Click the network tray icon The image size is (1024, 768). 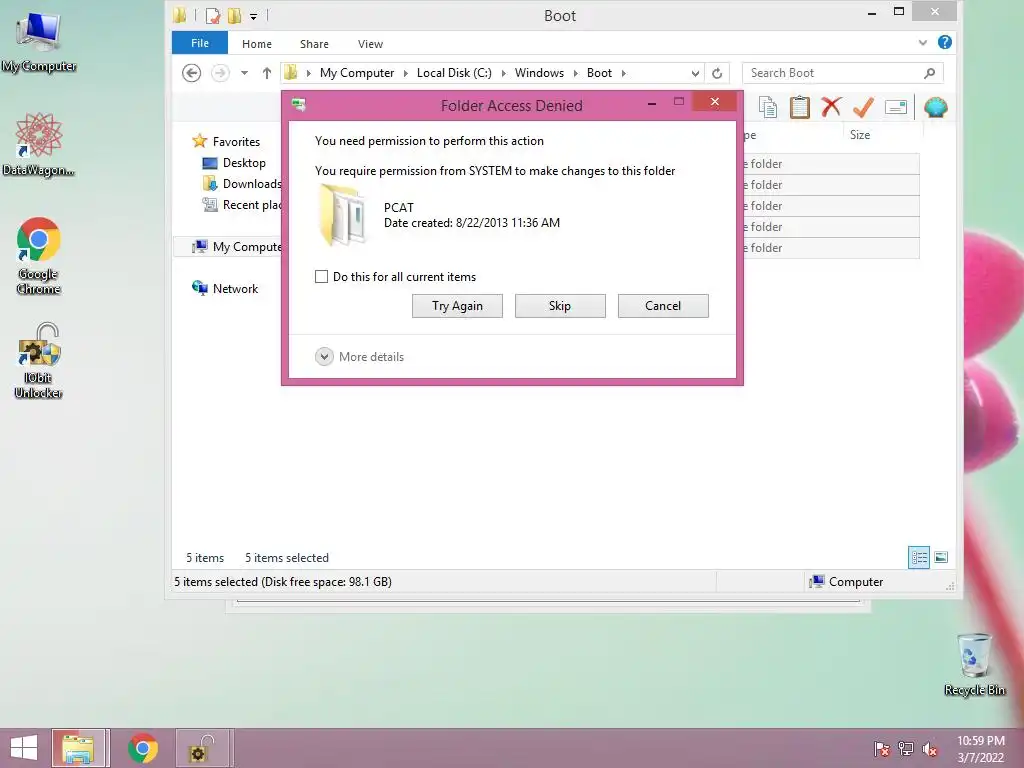(906, 748)
